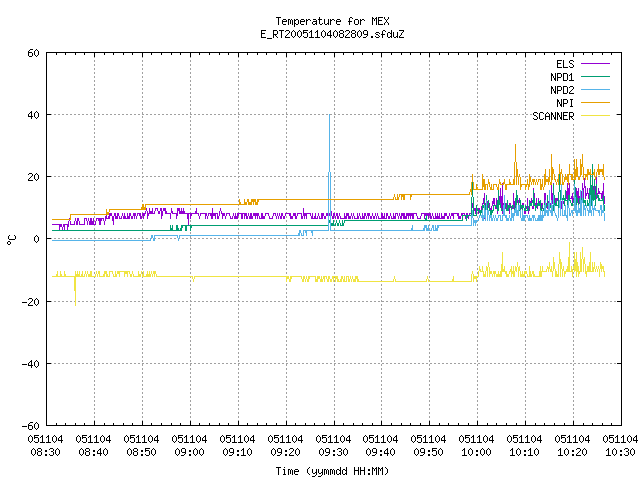Click the SCANNER legend label
Viewport: 640px width, 480px height.
(x=553, y=116)
